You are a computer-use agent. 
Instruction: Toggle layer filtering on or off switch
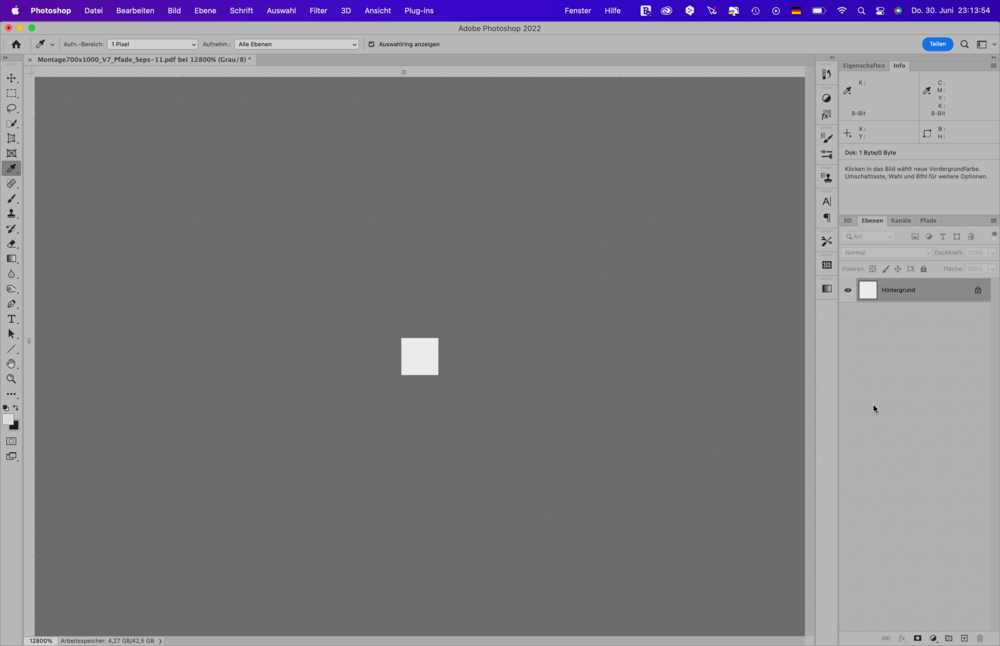[x=994, y=235]
